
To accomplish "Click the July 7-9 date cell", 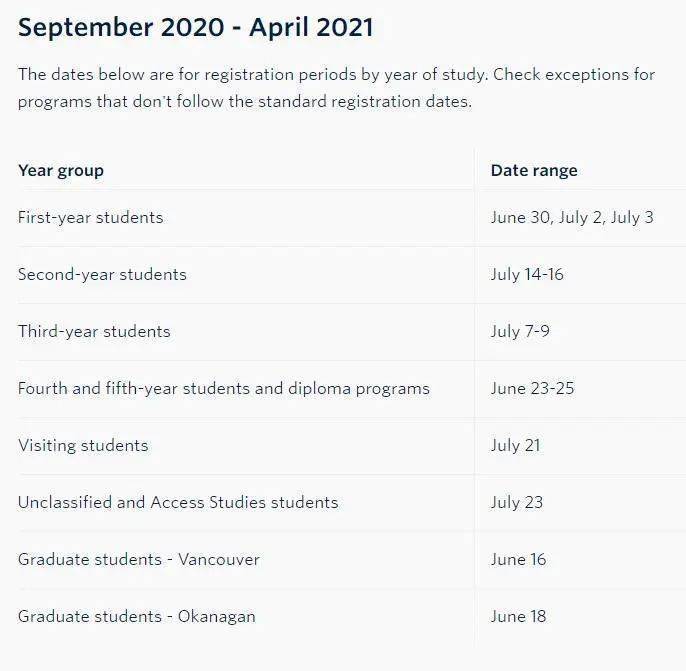I will pos(520,331).
